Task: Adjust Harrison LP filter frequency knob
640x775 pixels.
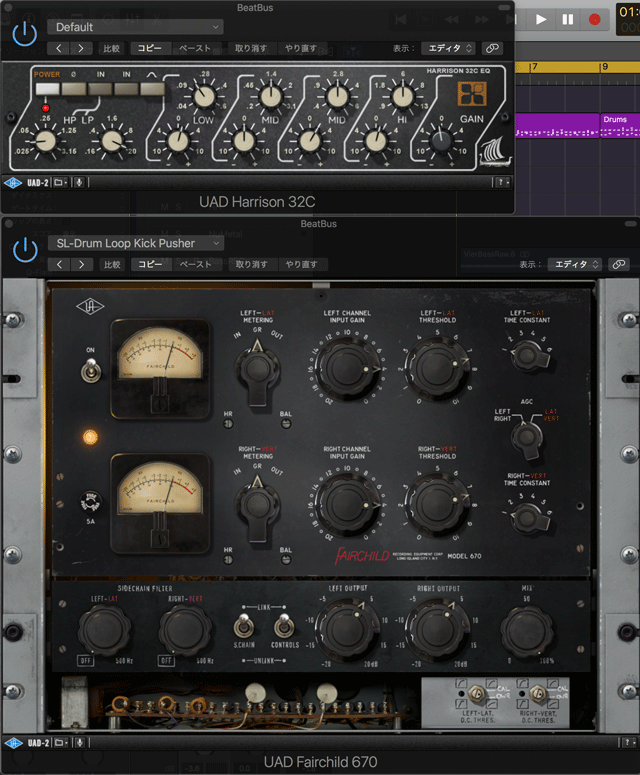Action: (x=112, y=141)
